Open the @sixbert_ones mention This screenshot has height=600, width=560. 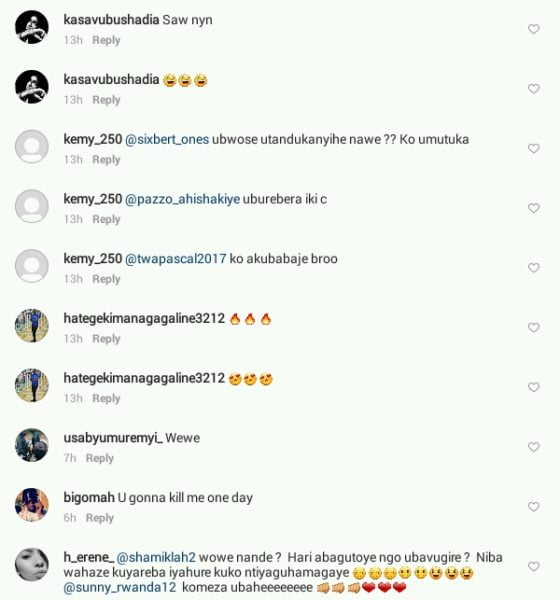167,139
